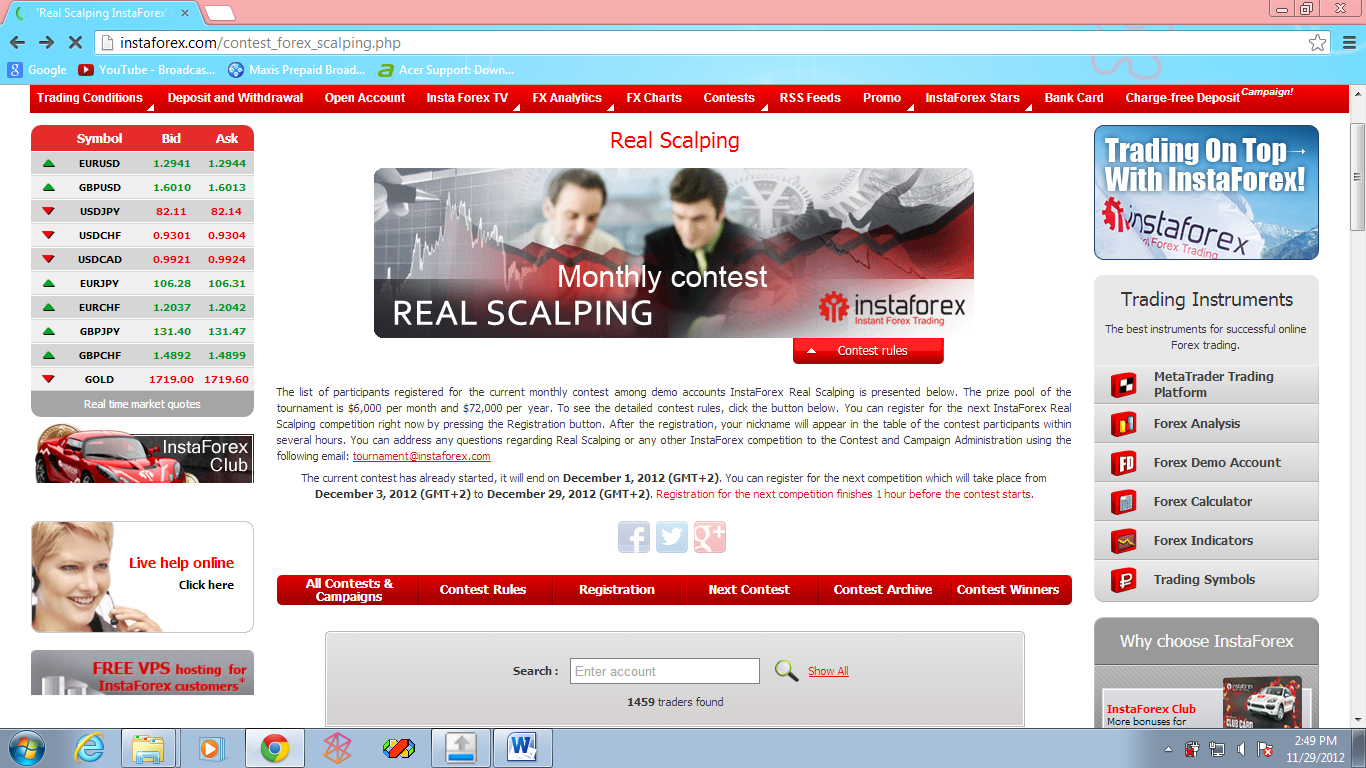
Task: Select the EURUSD quote row
Action: pos(142,163)
